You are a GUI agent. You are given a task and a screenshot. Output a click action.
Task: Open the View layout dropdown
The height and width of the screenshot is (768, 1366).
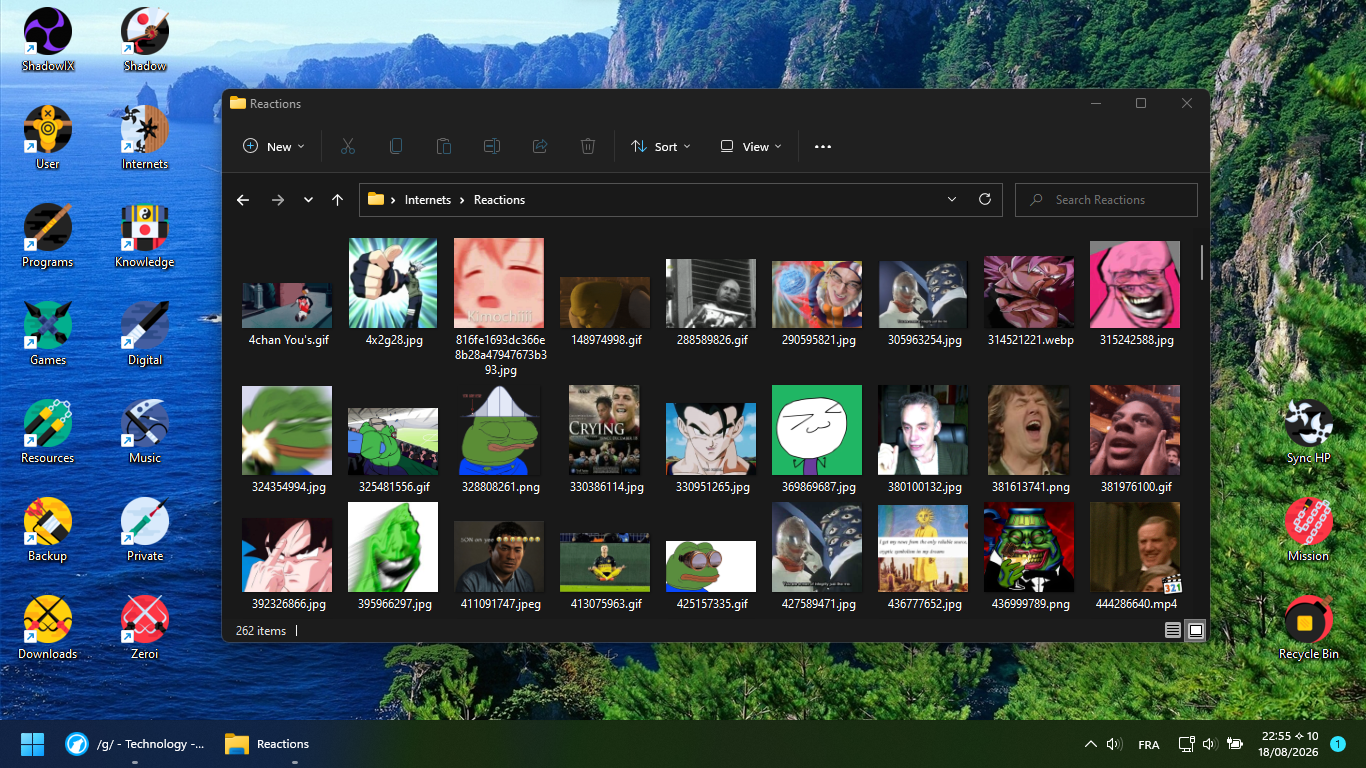751,146
